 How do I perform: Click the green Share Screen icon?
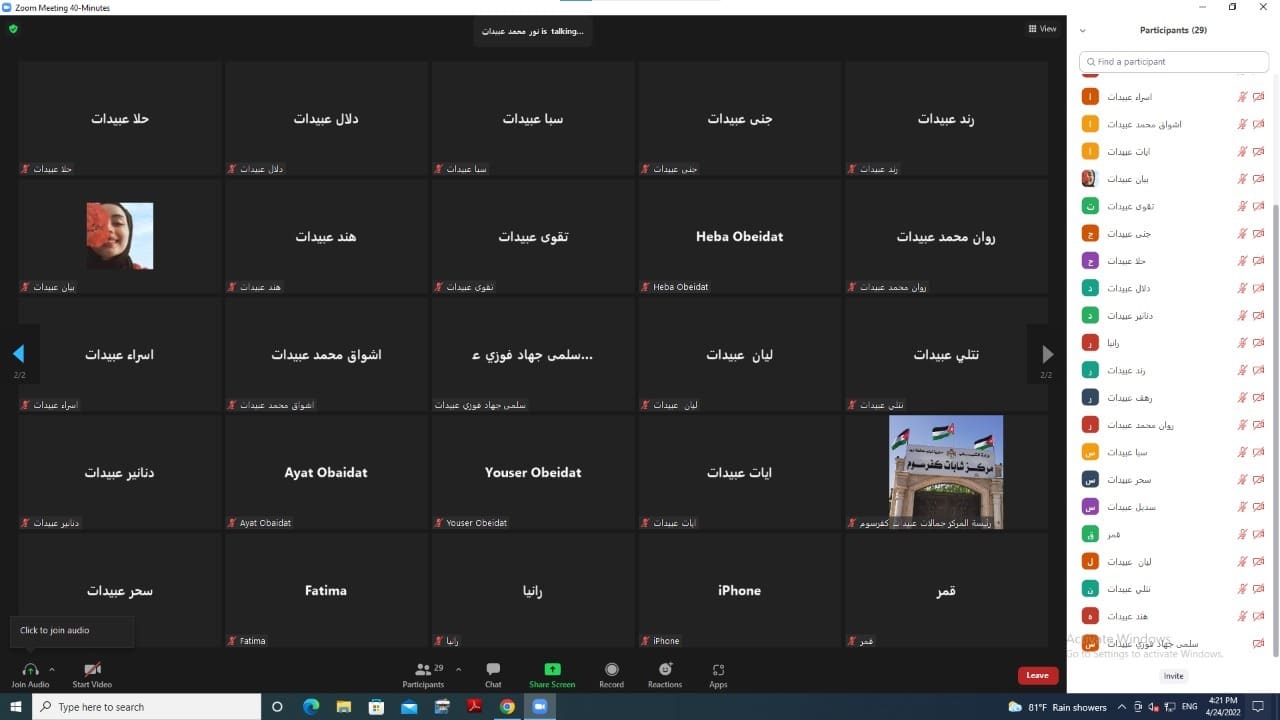click(552, 669)
